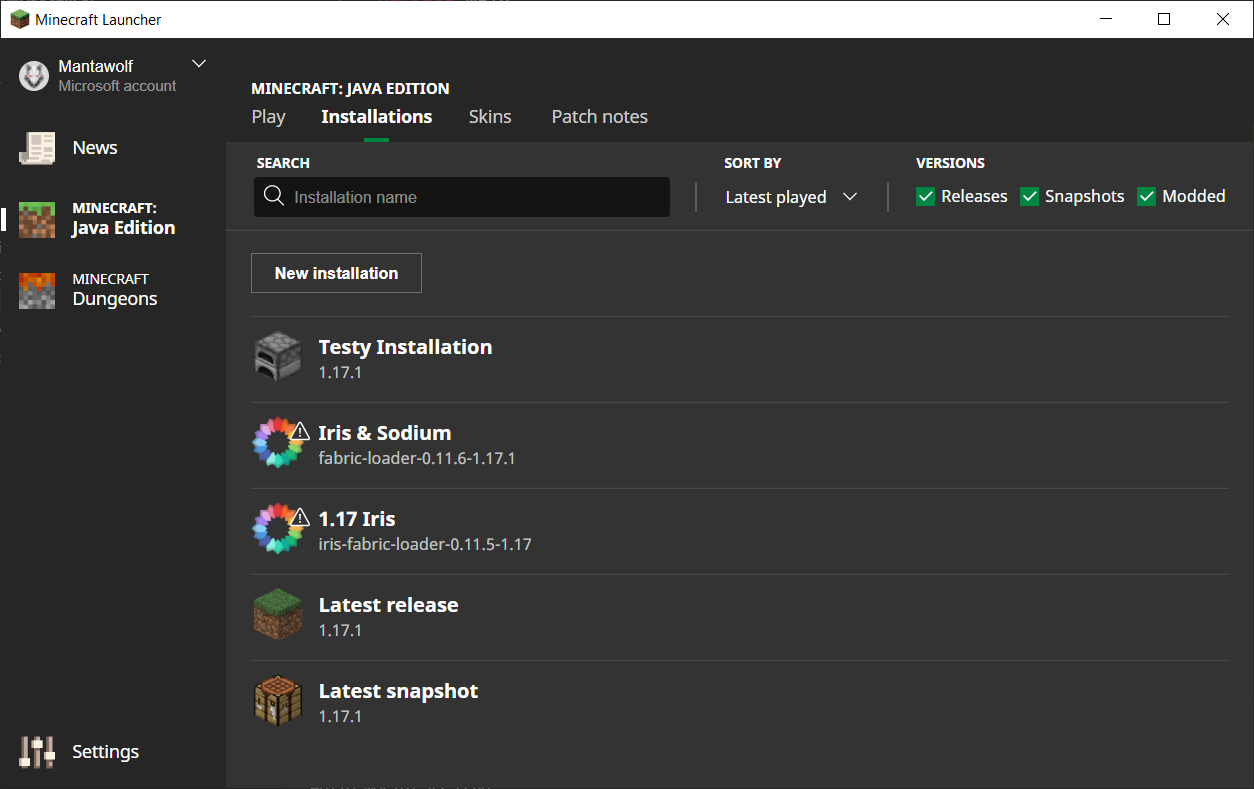Select the Testy Installation title

coord(405,347)
